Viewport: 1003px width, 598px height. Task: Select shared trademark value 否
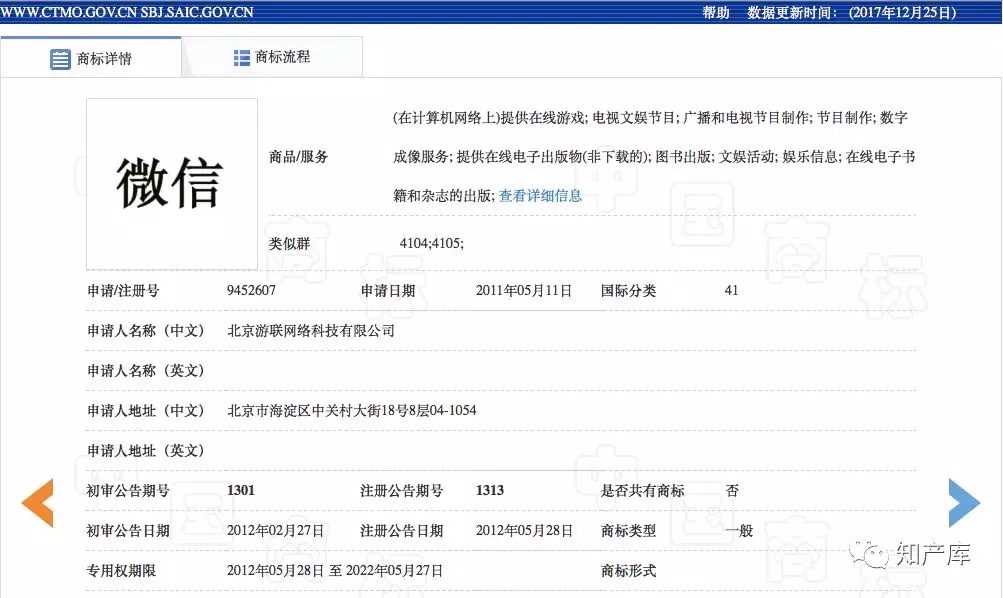tap(732, 491)
